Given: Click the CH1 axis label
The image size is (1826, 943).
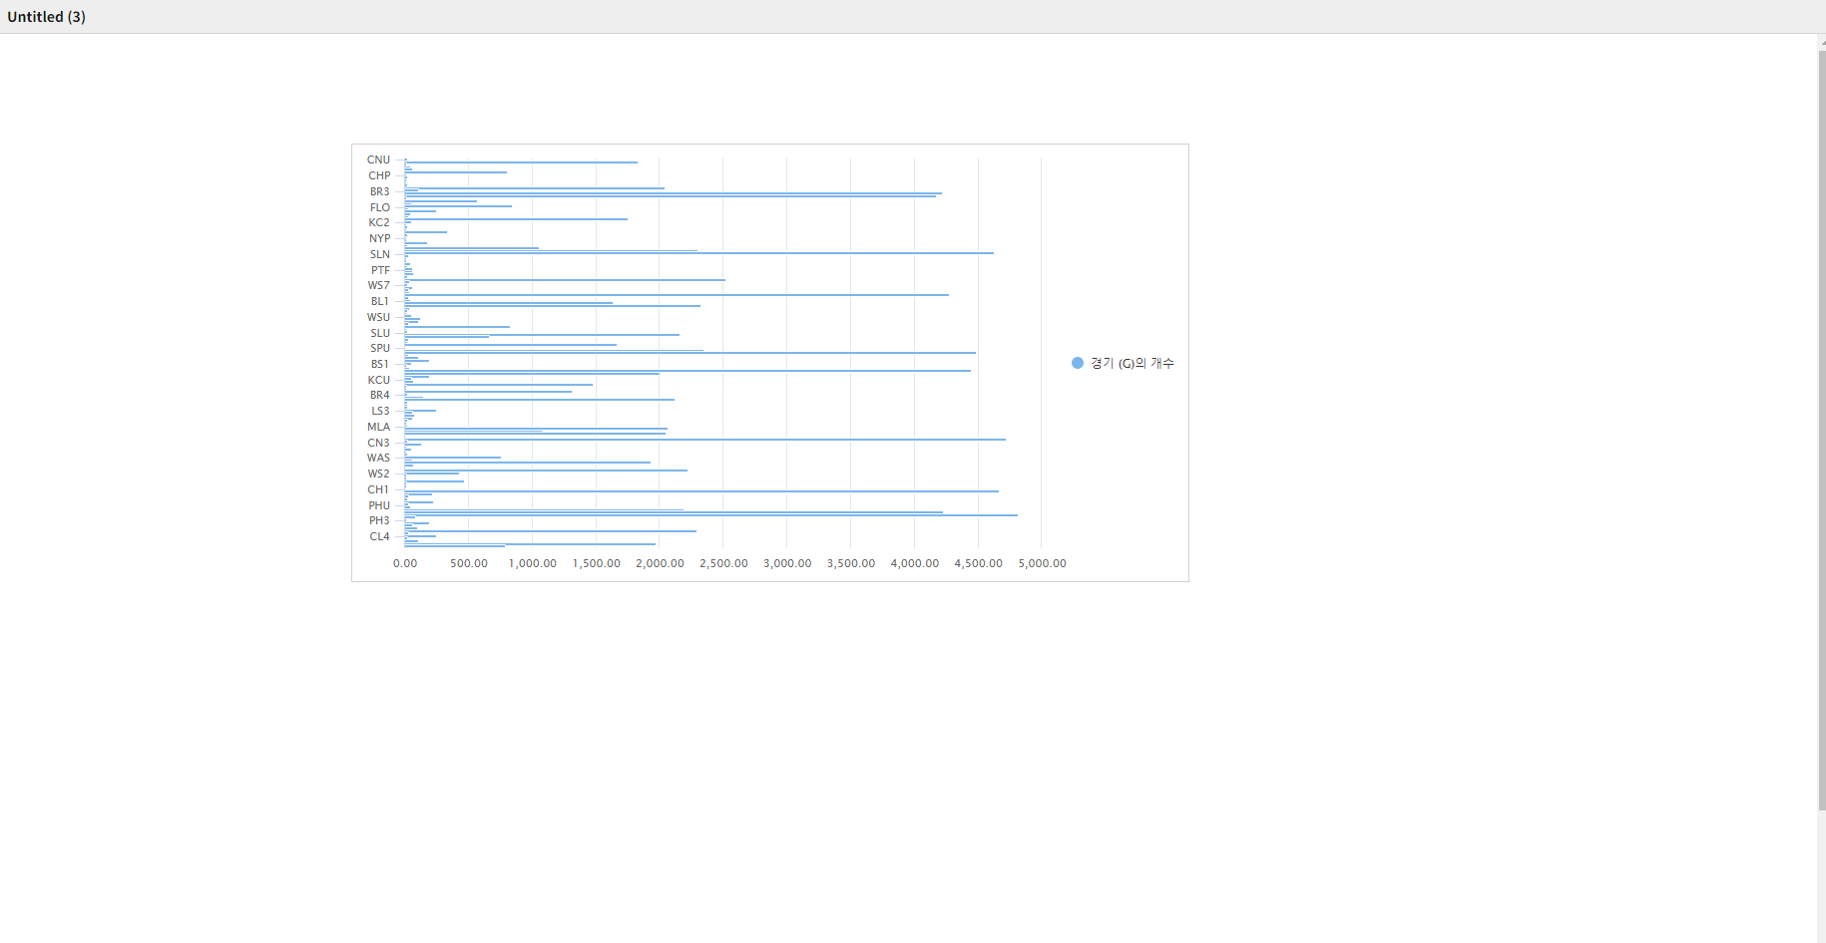Looking at the screenshot, I should (378, 490).
